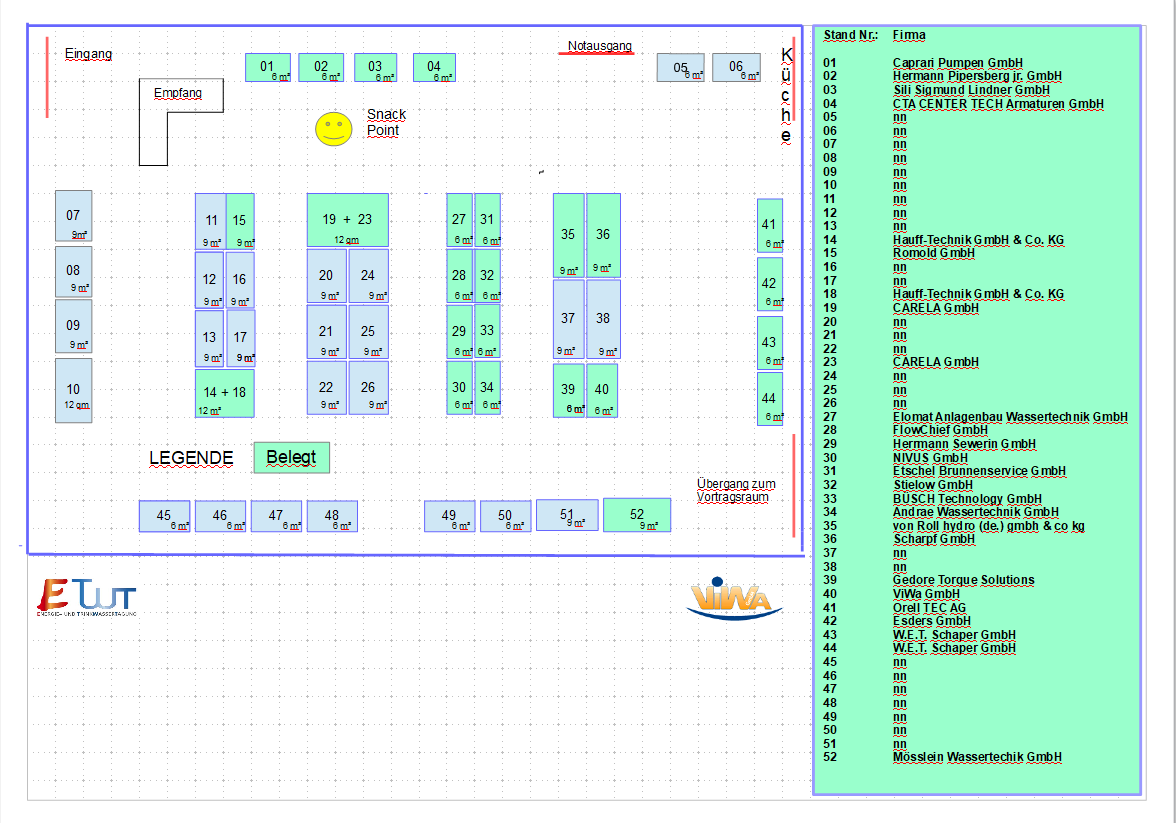Select booth 45 rectangle
This screenshot has height=823, width=1176.
pos(164,516)
